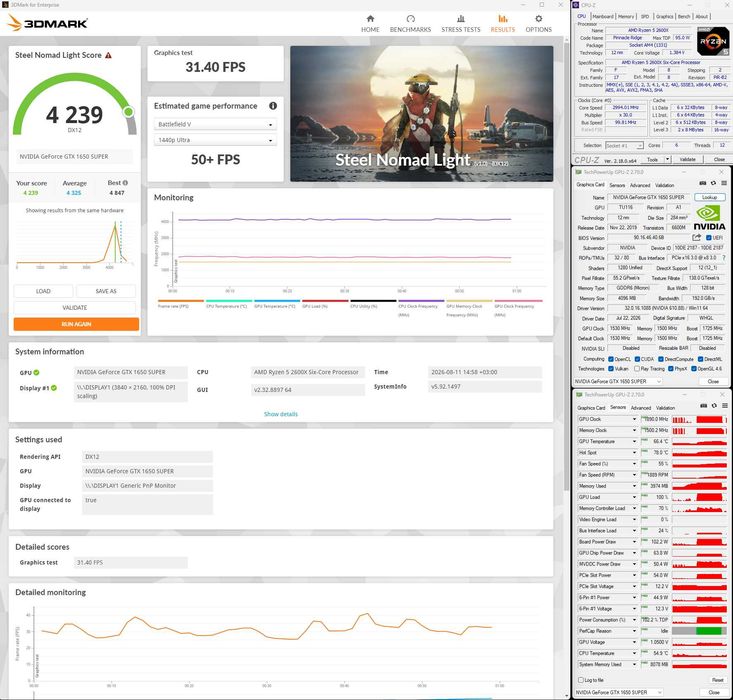Image resolution: width=733 pixels, height=700 pixels.
Task: Click the Display #1 green checkmark
Action: click(54, 388)
